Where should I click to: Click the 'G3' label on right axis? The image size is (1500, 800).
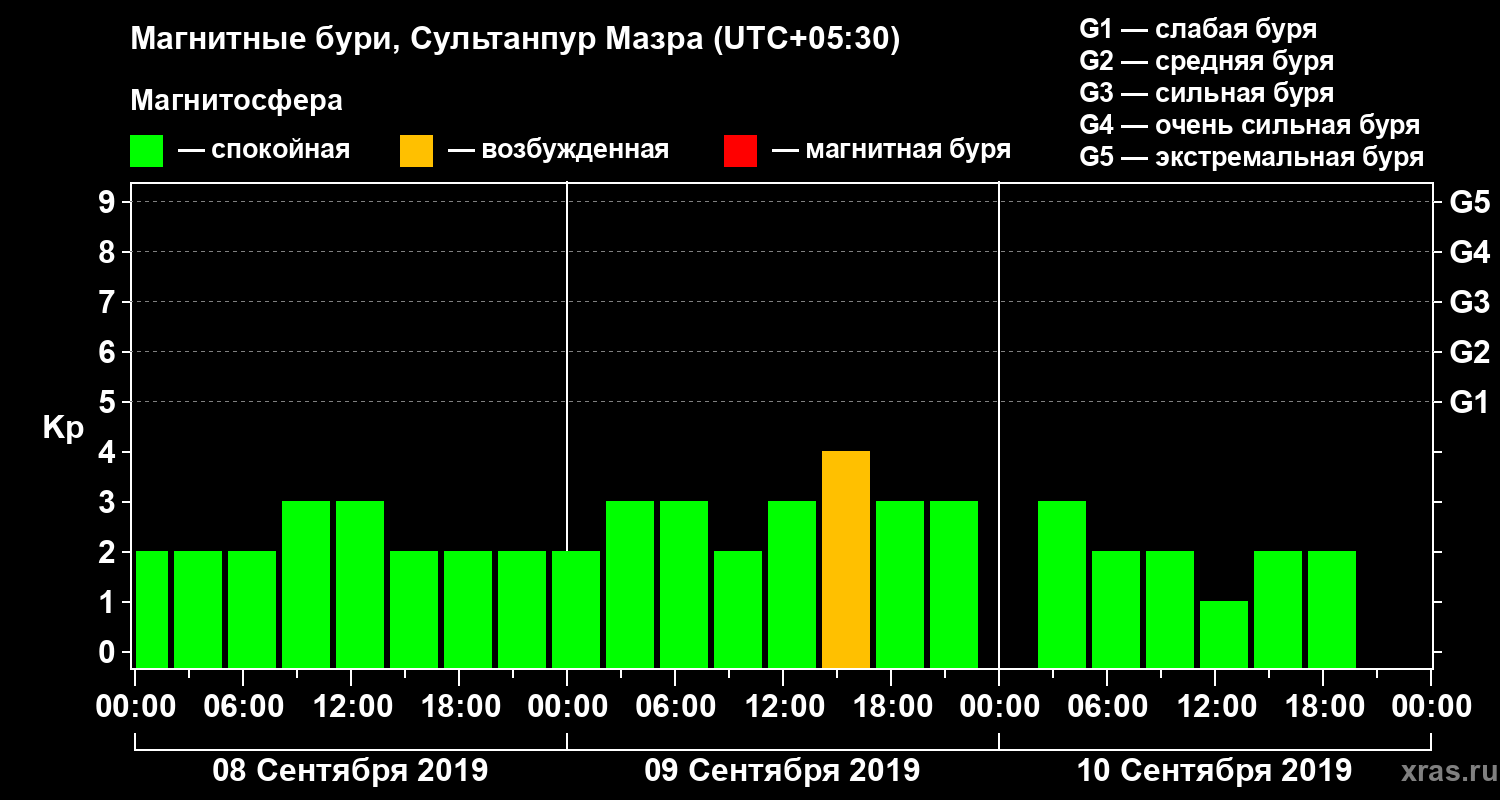pyautogui.click(x=1469, y=303)
